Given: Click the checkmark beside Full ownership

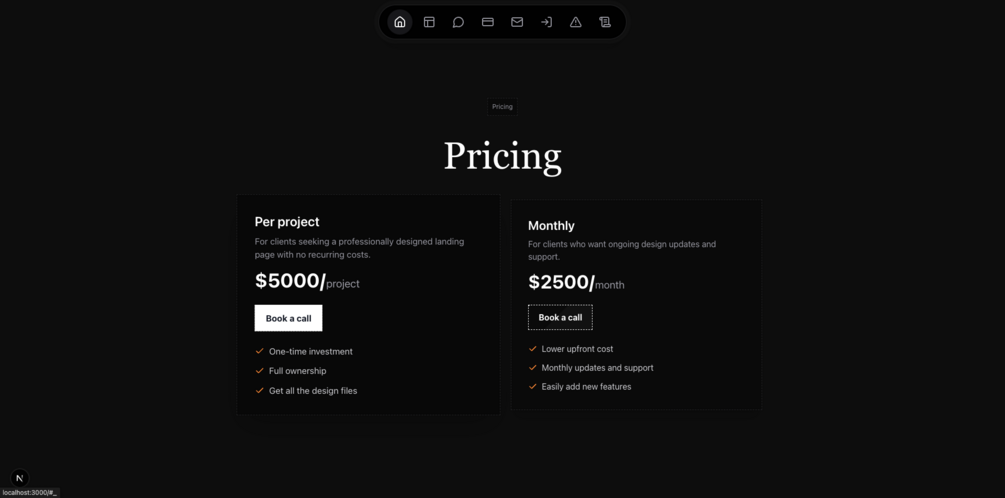Looking at the screenshot, I should coord(260,371).
